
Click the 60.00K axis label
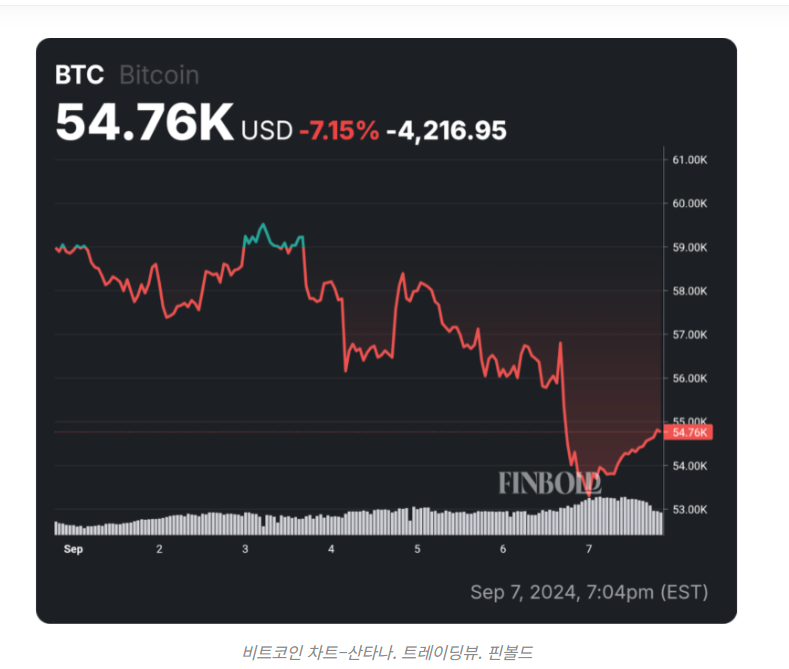[689, 203]
